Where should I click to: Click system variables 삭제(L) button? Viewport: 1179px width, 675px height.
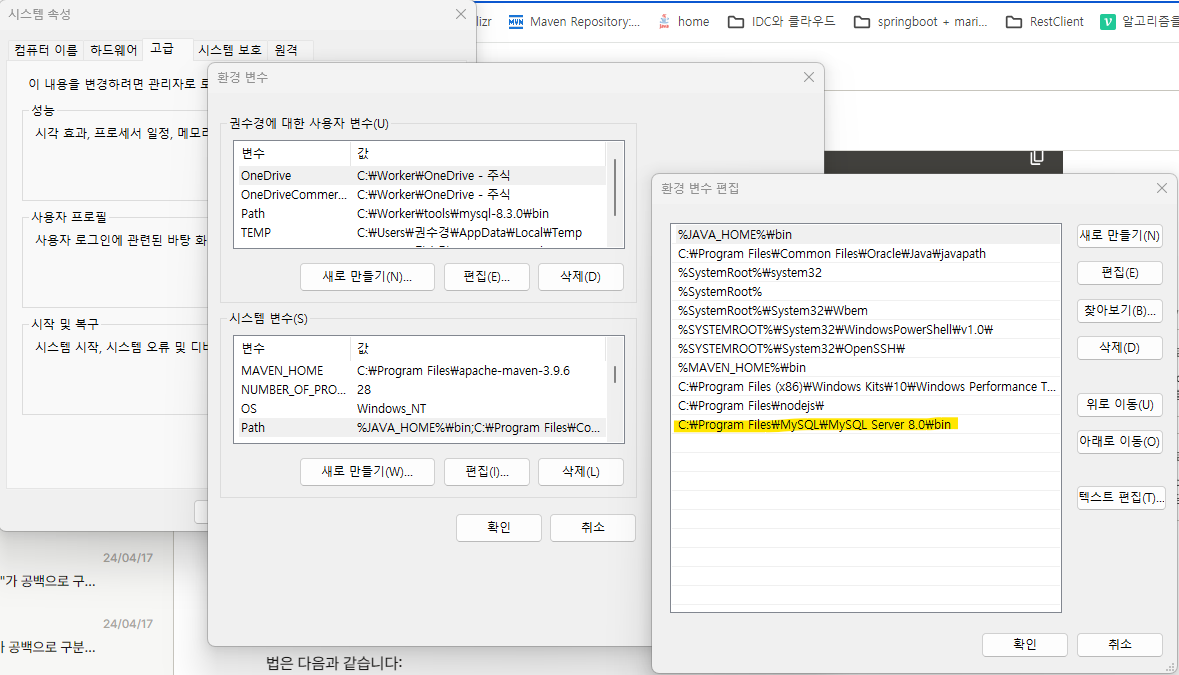click(x=580, y=472)
